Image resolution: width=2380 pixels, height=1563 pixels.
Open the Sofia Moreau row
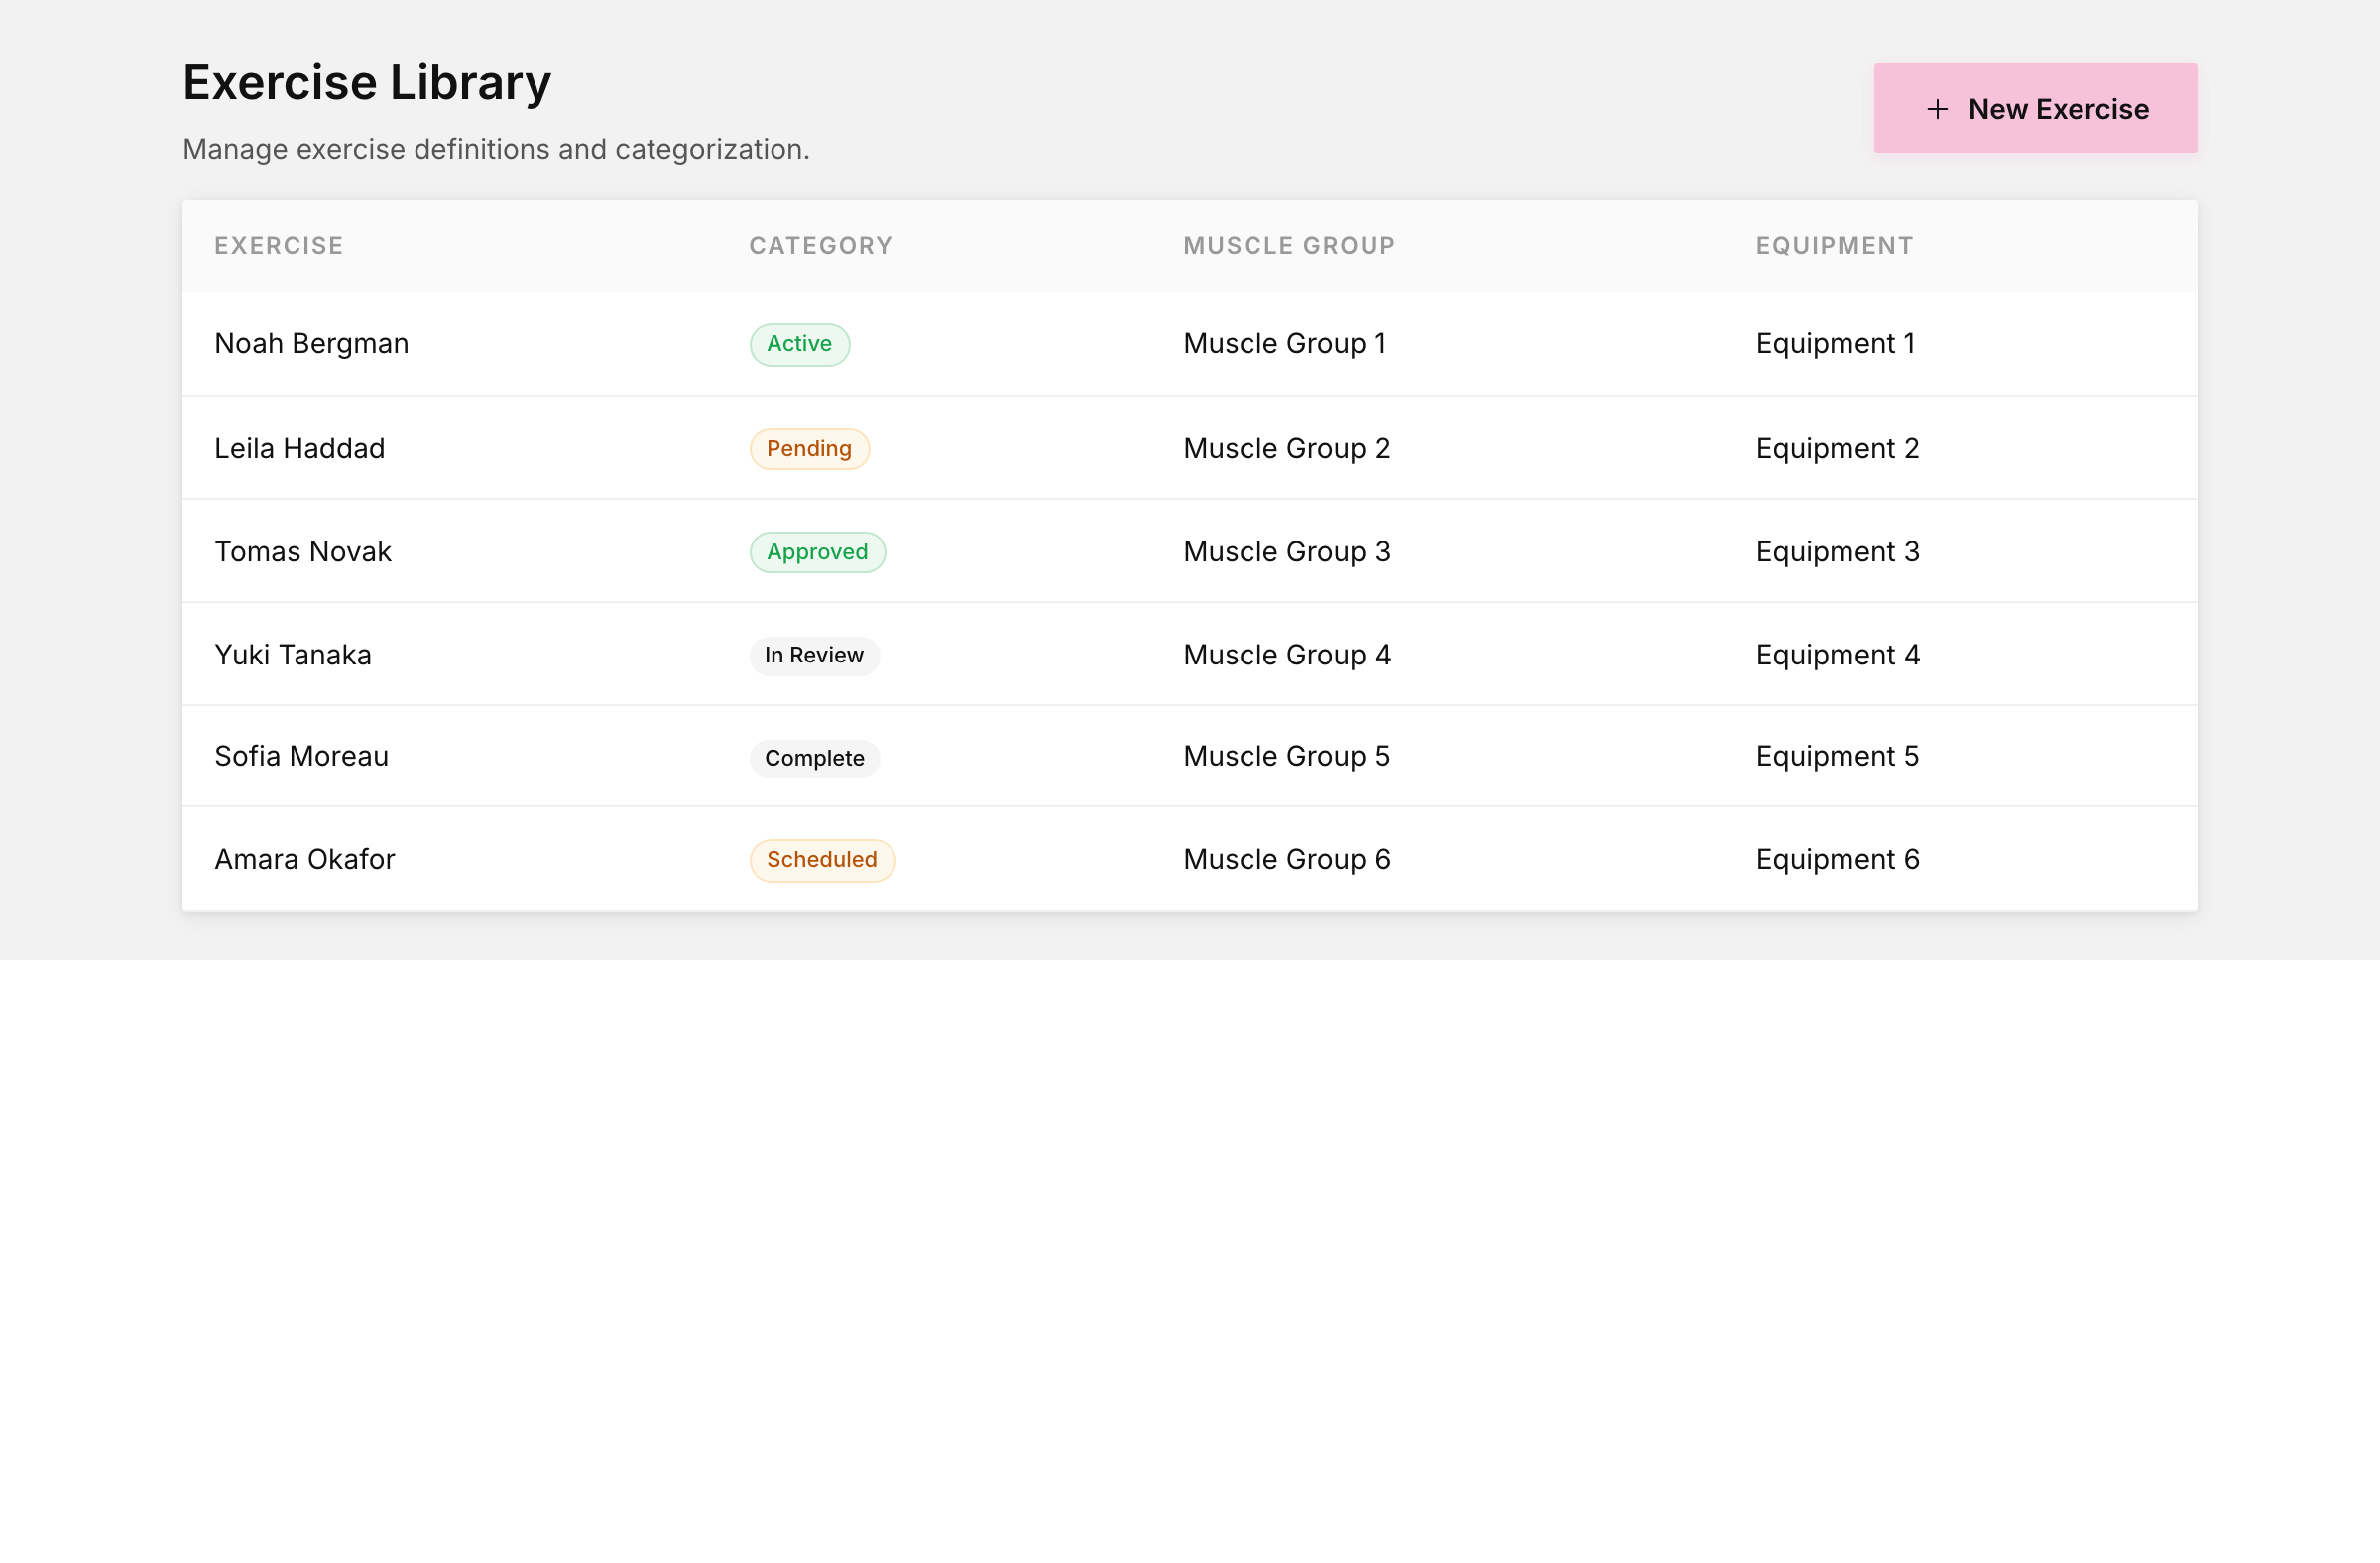tap(1189, 756)
